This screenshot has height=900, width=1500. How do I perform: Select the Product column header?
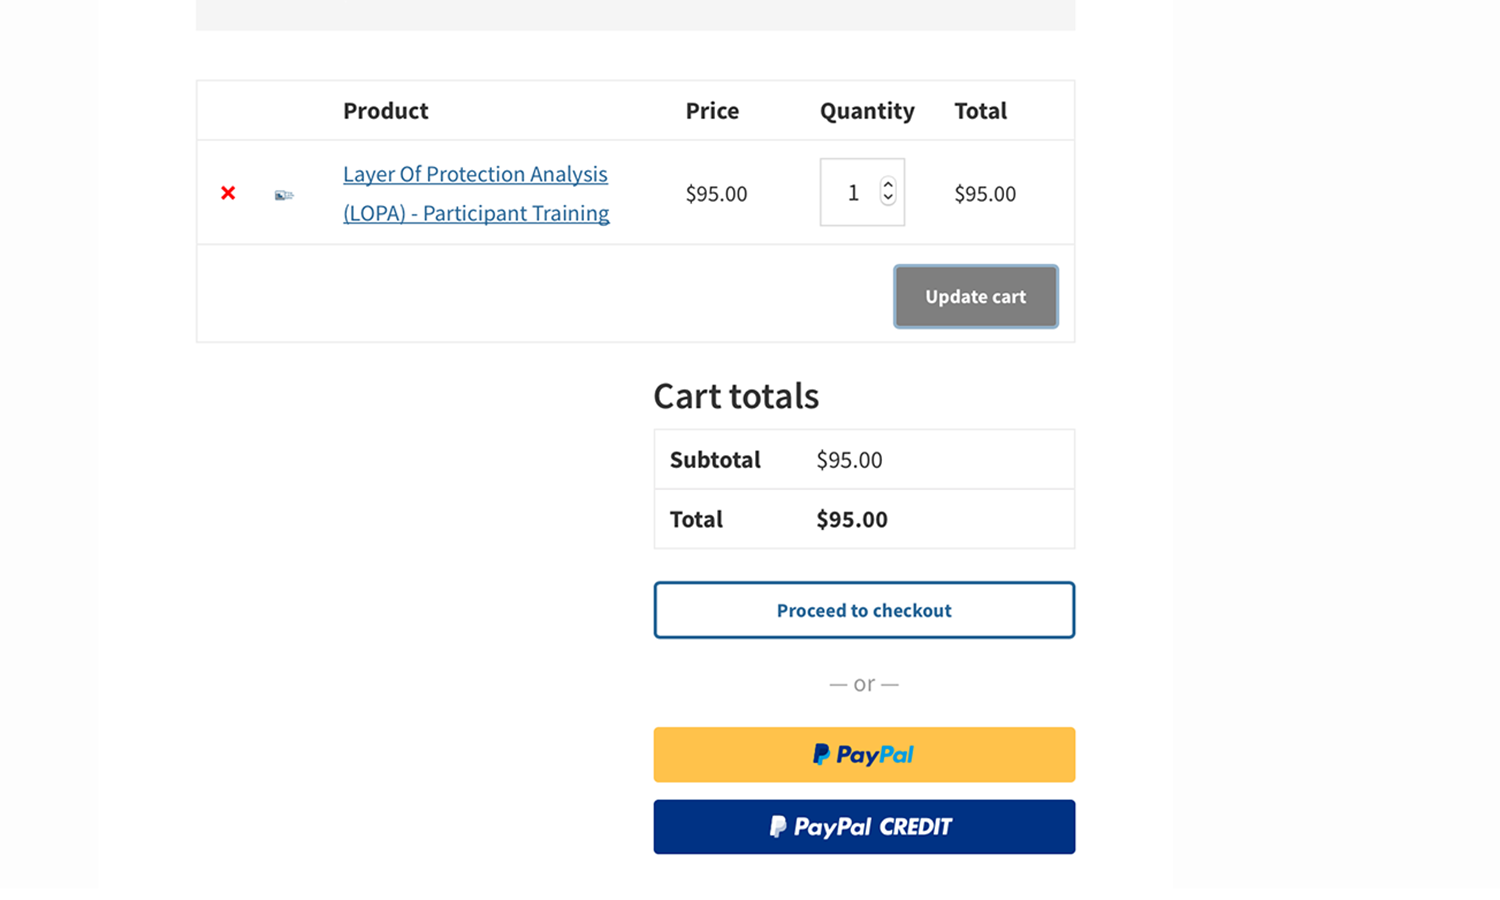tap(386, 111)
